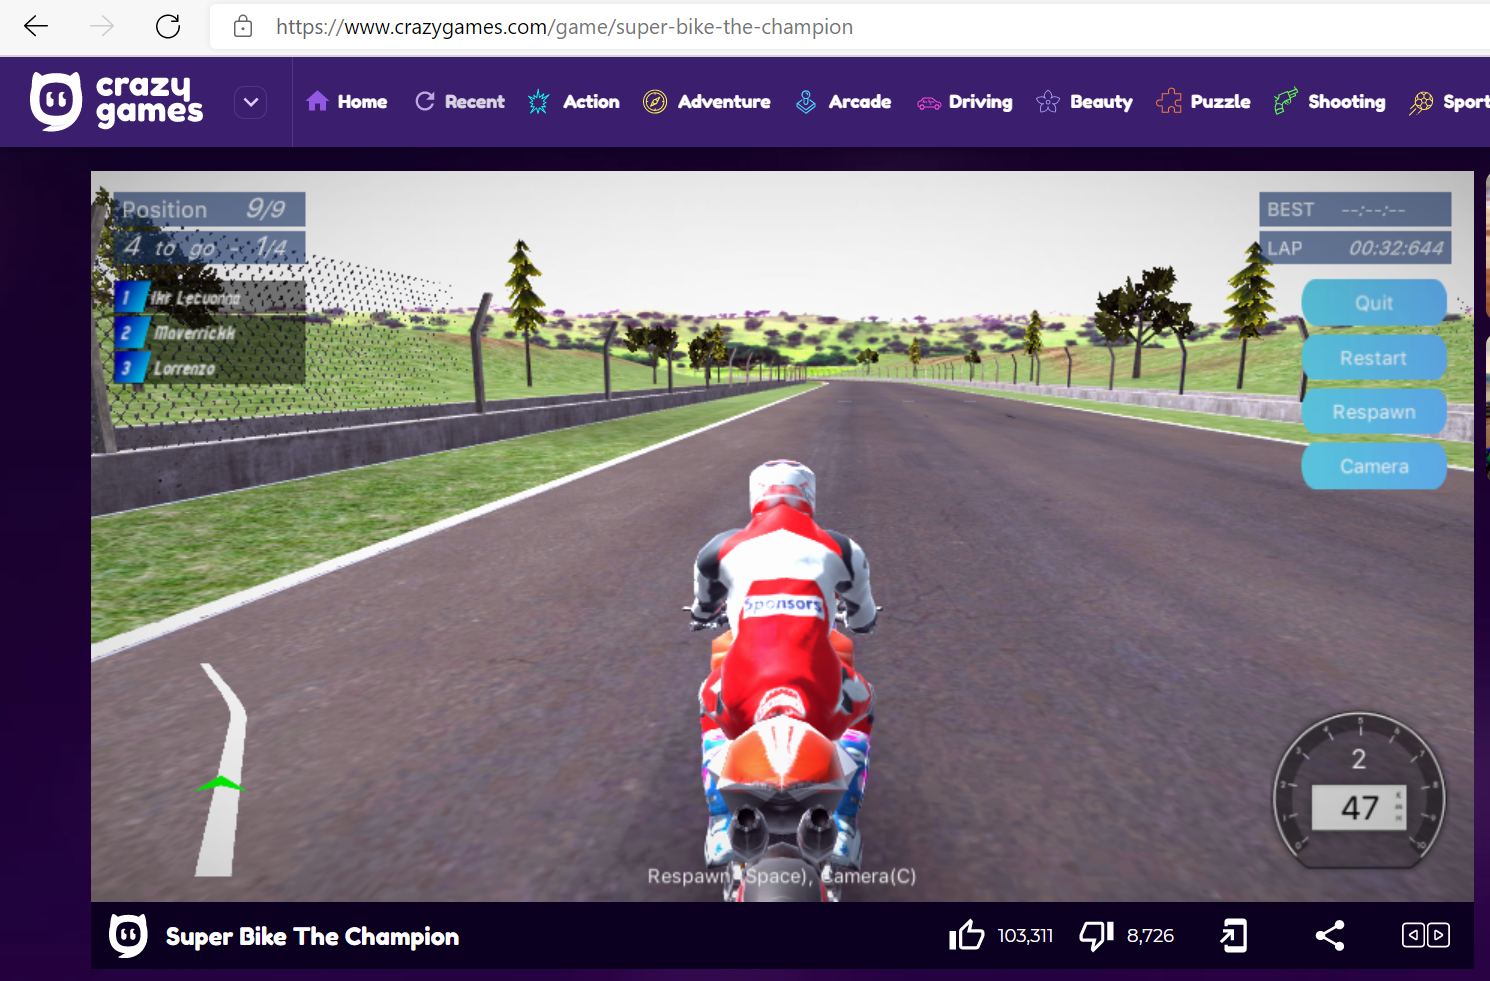Select third place rider Lorenzo
Image resolution: width=1490 pixels, height=981 pixels.
tap(209, 368)
